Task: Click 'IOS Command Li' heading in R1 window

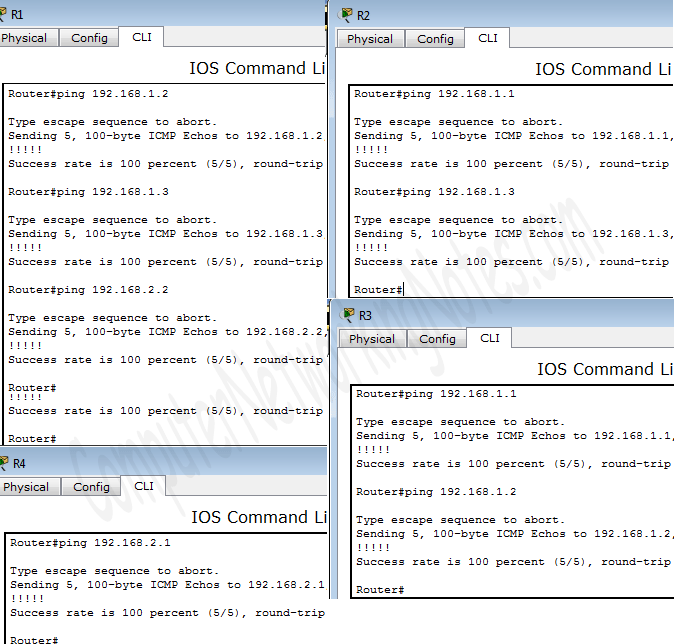Action: [257, 69]
